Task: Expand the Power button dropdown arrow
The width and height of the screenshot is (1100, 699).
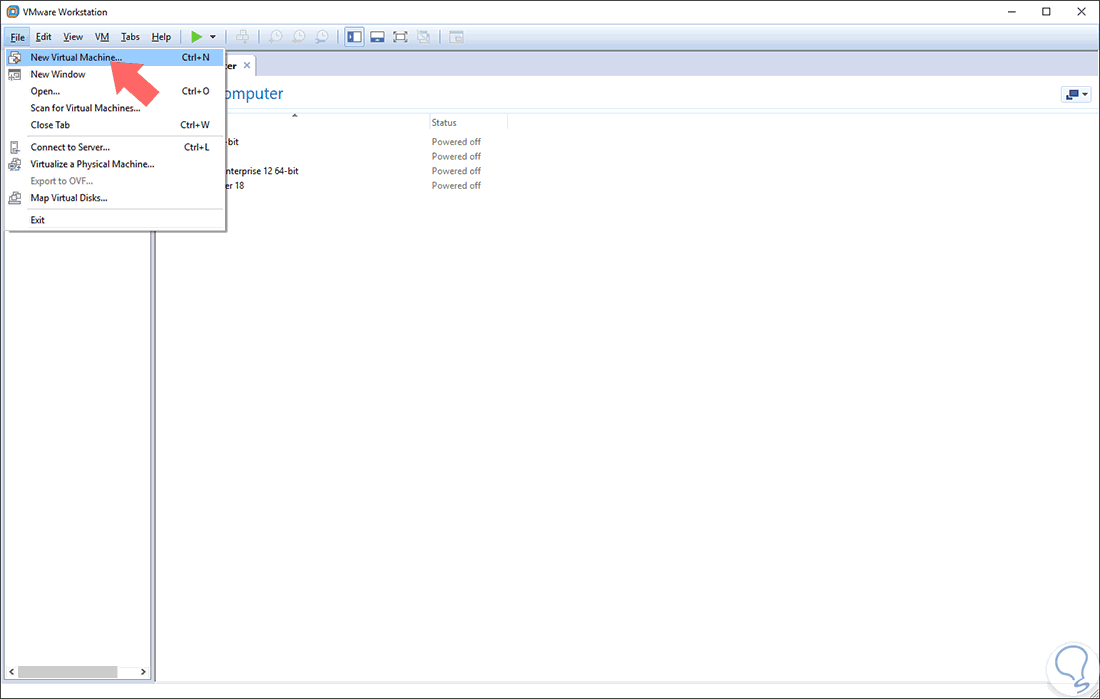Action: pyautogui.click(x=210, y=36)
